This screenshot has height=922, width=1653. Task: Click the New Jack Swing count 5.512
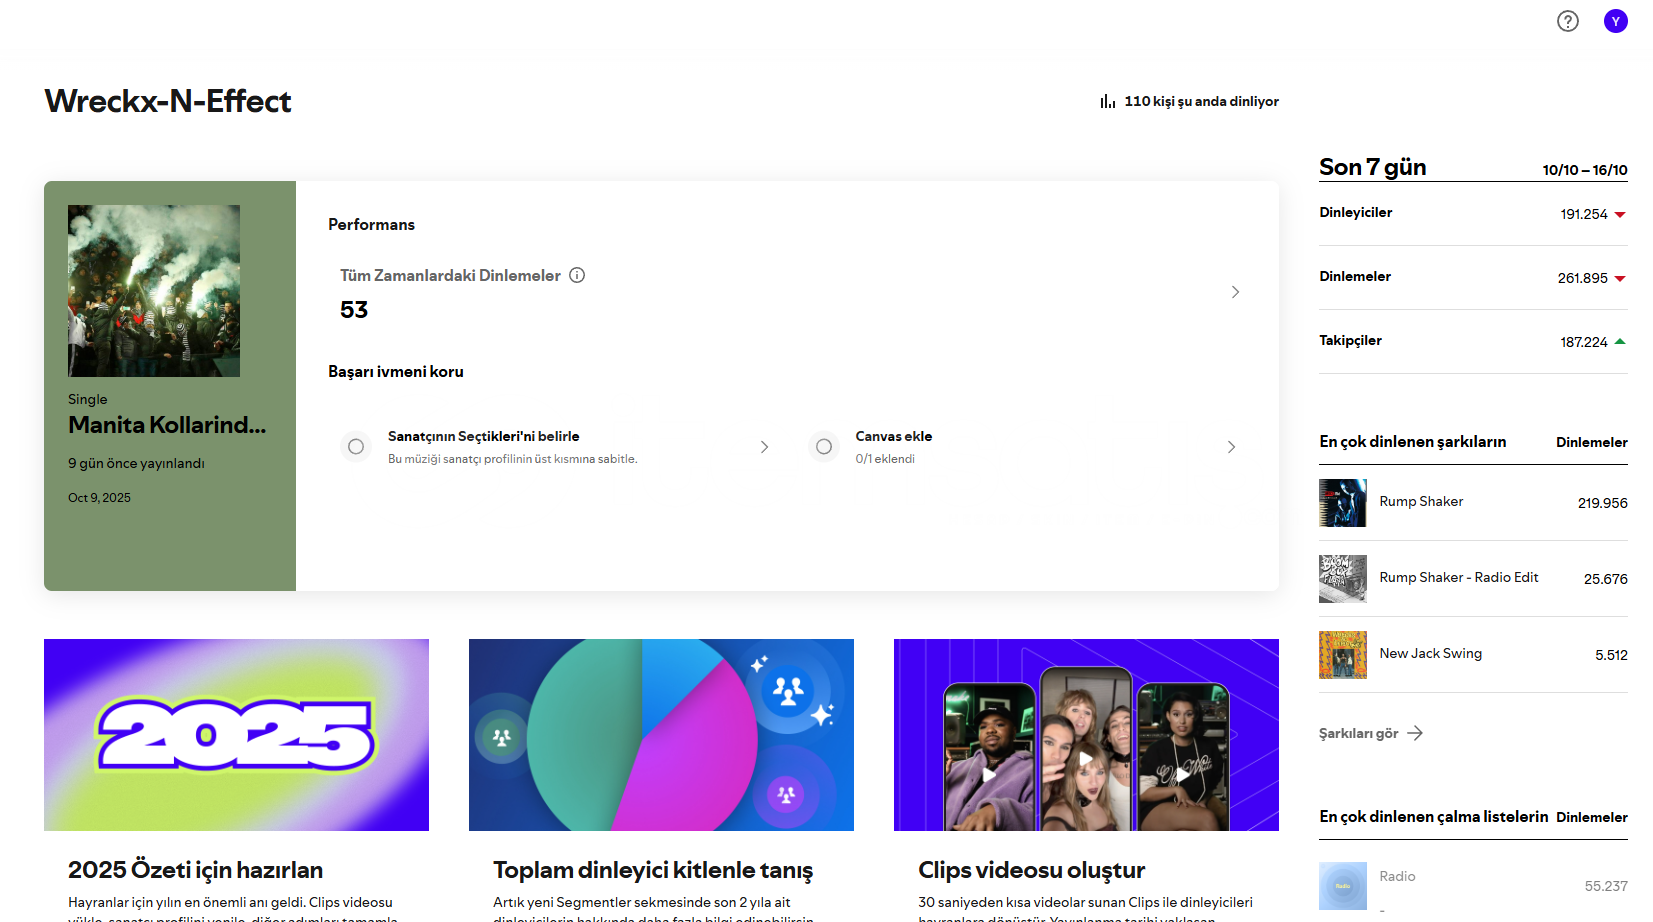1611,655
